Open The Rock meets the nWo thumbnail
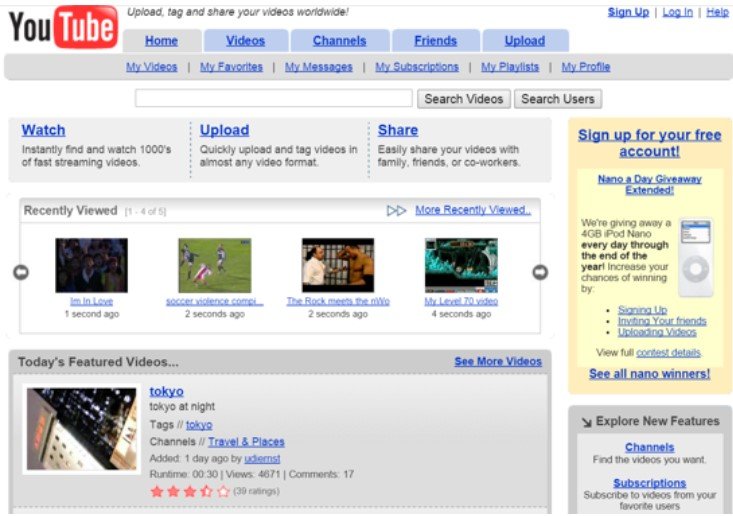 coord(338,265)
